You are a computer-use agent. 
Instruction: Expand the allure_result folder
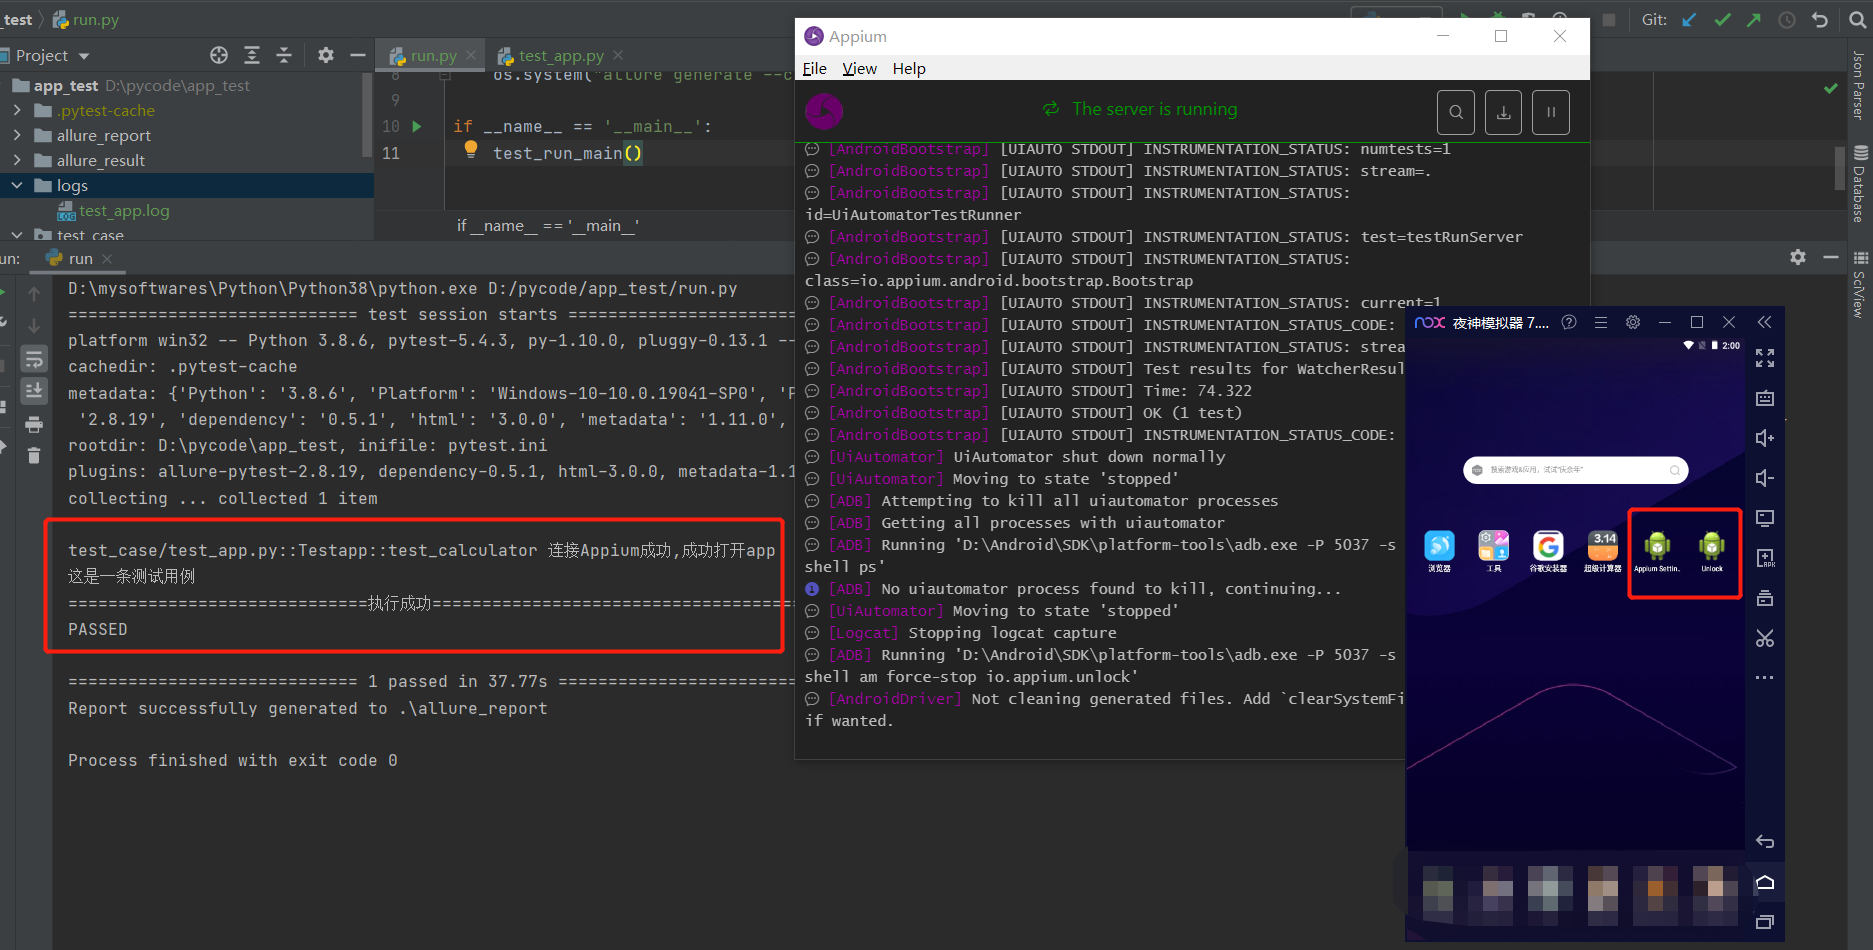point(17,160)
